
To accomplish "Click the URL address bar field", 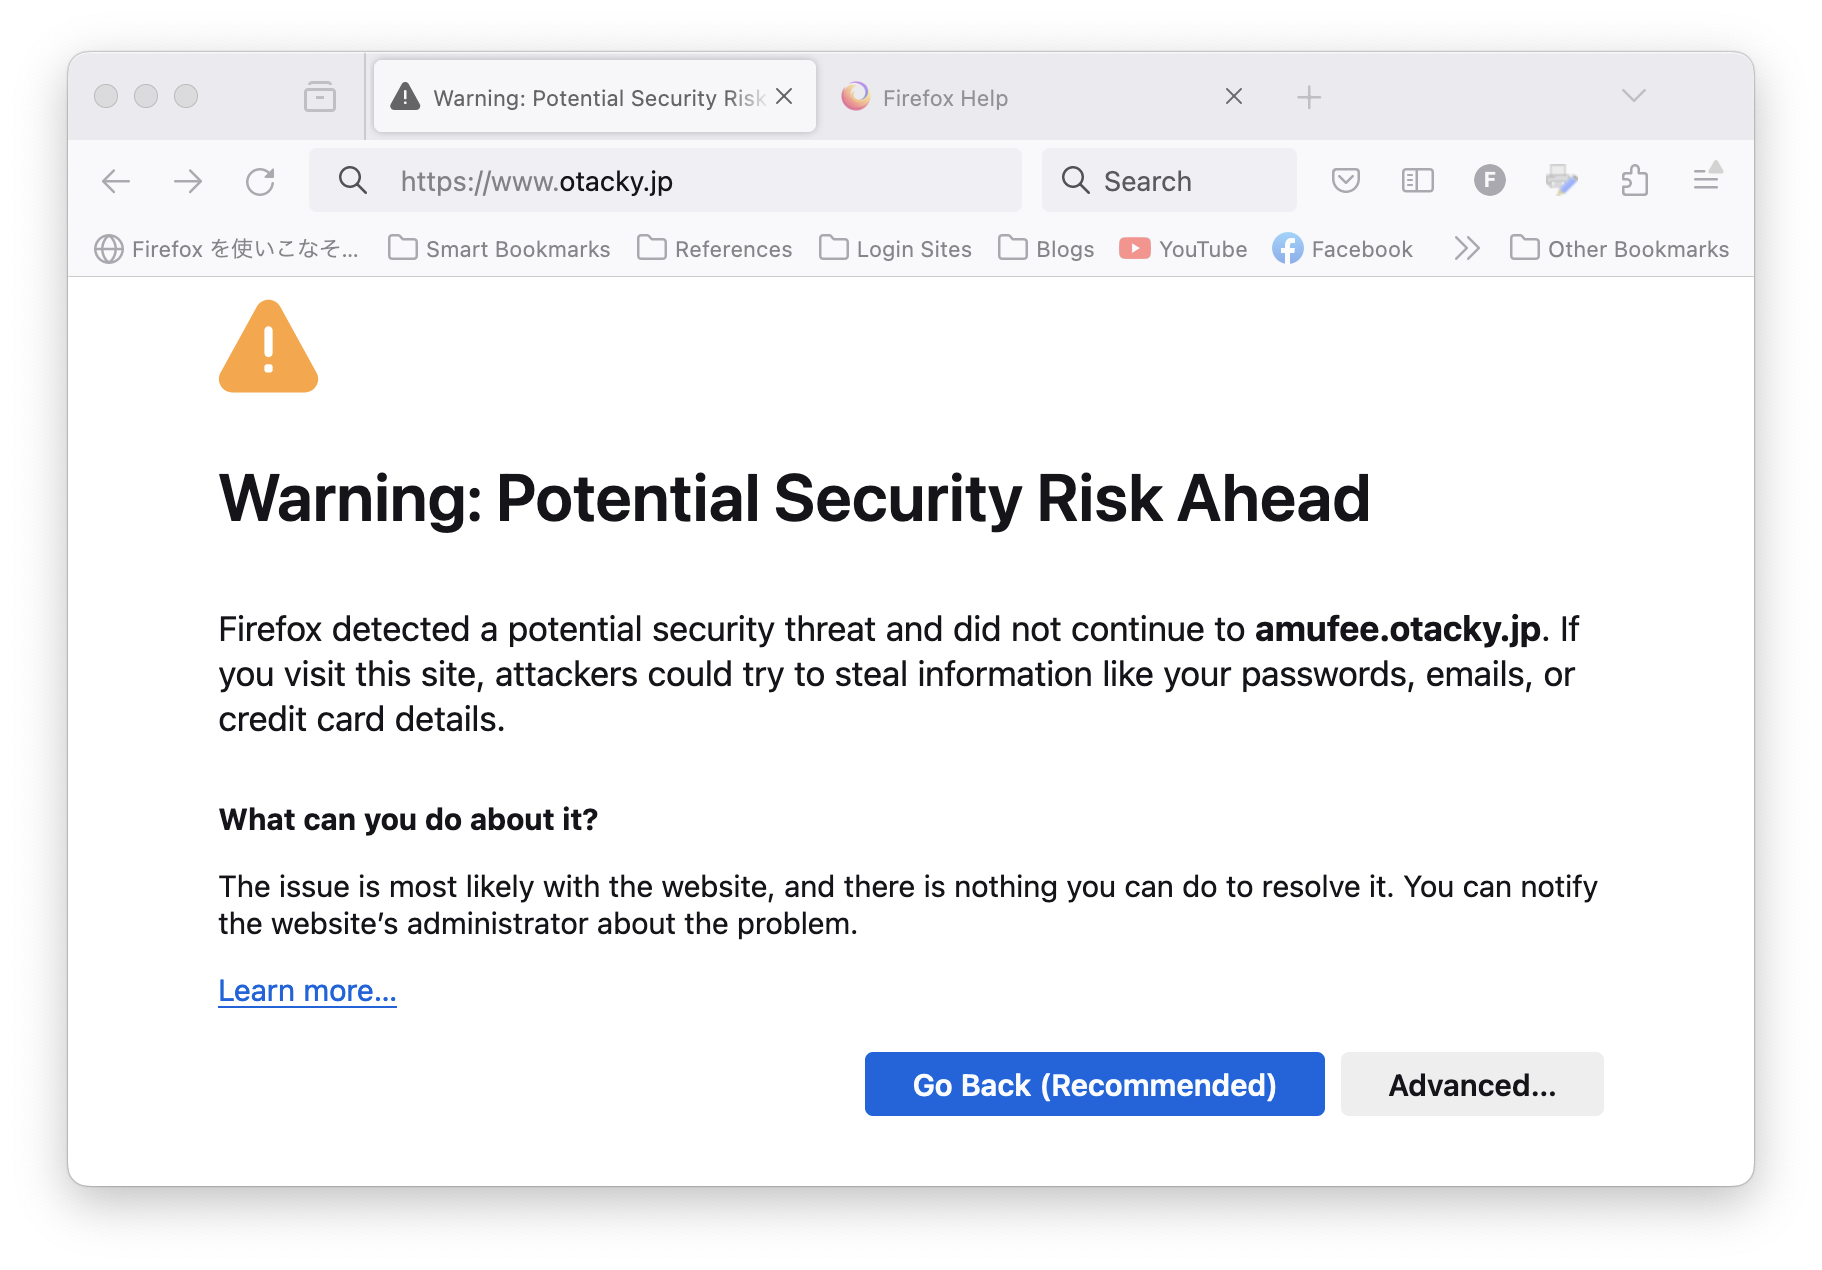I will (x=665, y=181).
